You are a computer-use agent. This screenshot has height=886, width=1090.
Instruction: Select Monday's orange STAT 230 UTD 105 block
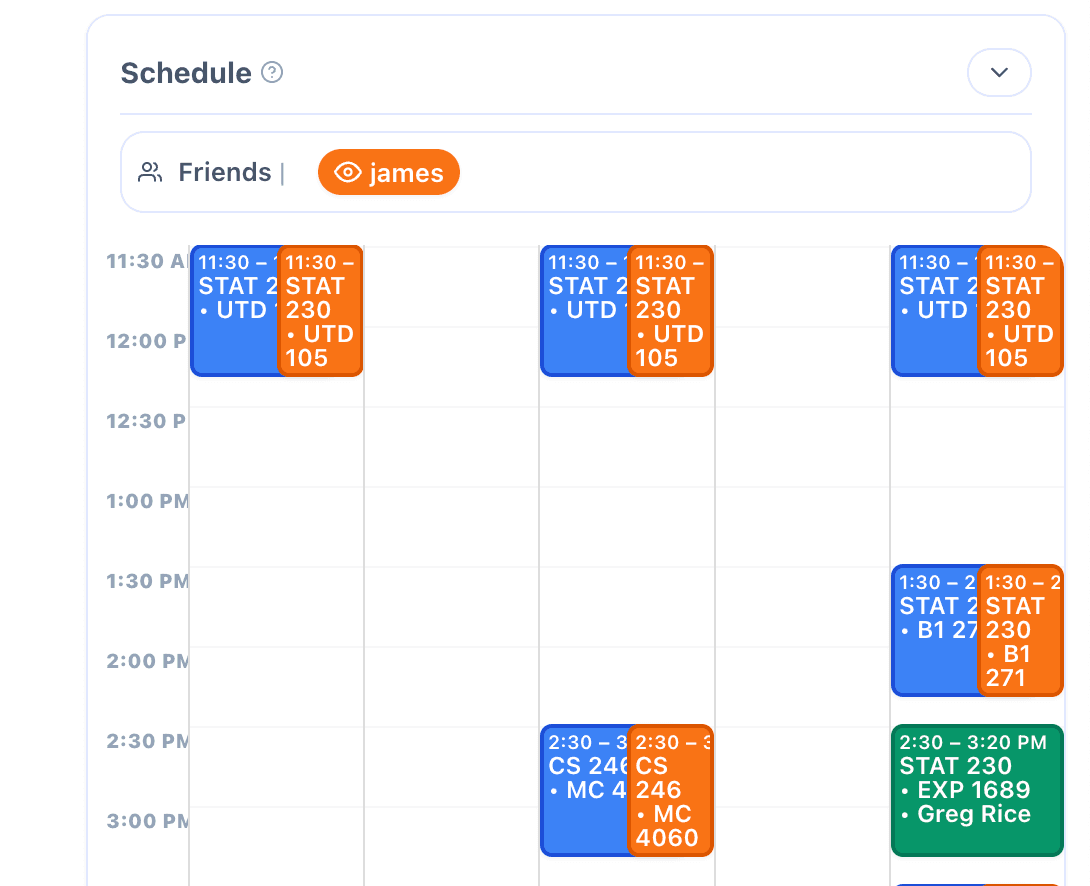(320, 310)
